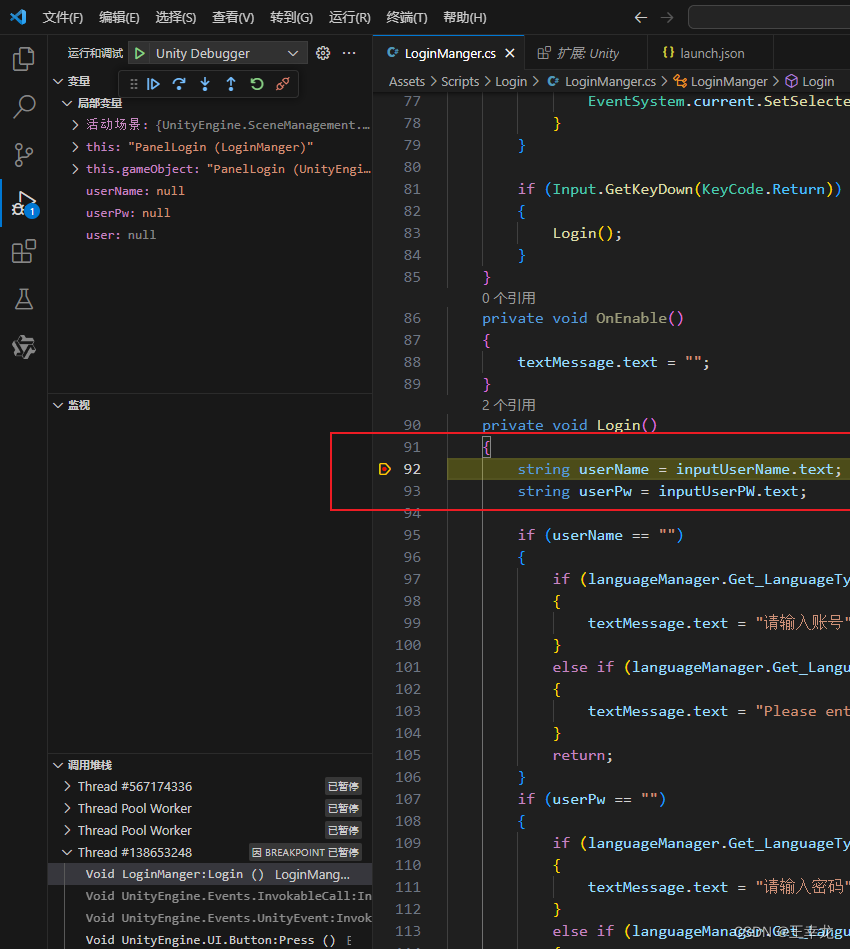The width and height of the screenshot is (850, 949).
Task: Disconnect the Unity Debugger
Action: (280, 84)
